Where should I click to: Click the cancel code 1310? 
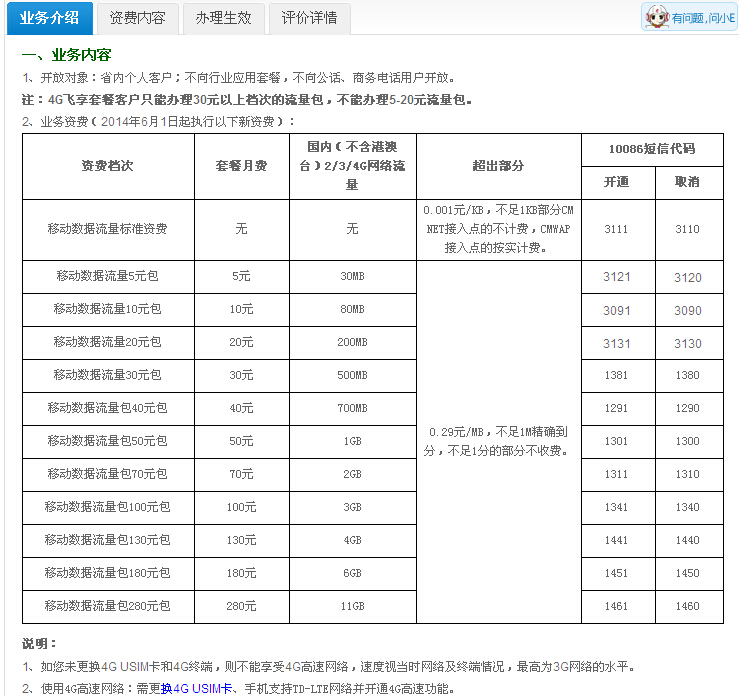pyautogui.click(x=687, y=475)
